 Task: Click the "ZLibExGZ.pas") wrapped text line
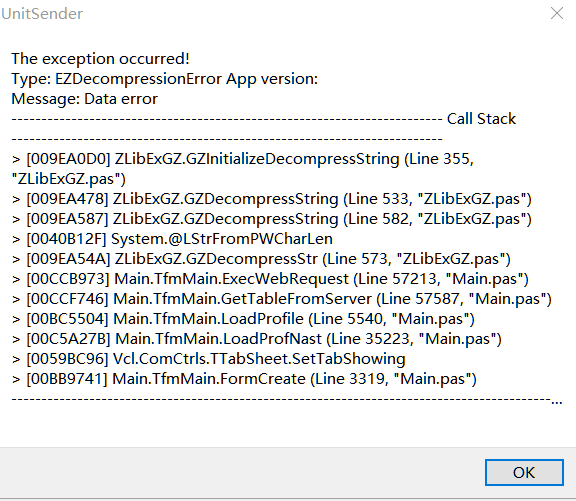69,179
